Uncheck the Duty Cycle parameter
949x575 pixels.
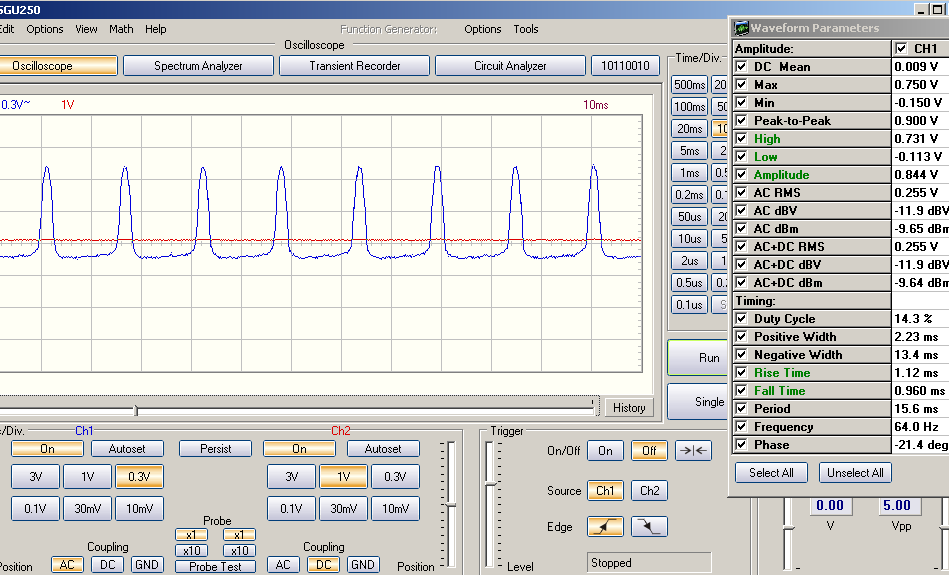741,319
